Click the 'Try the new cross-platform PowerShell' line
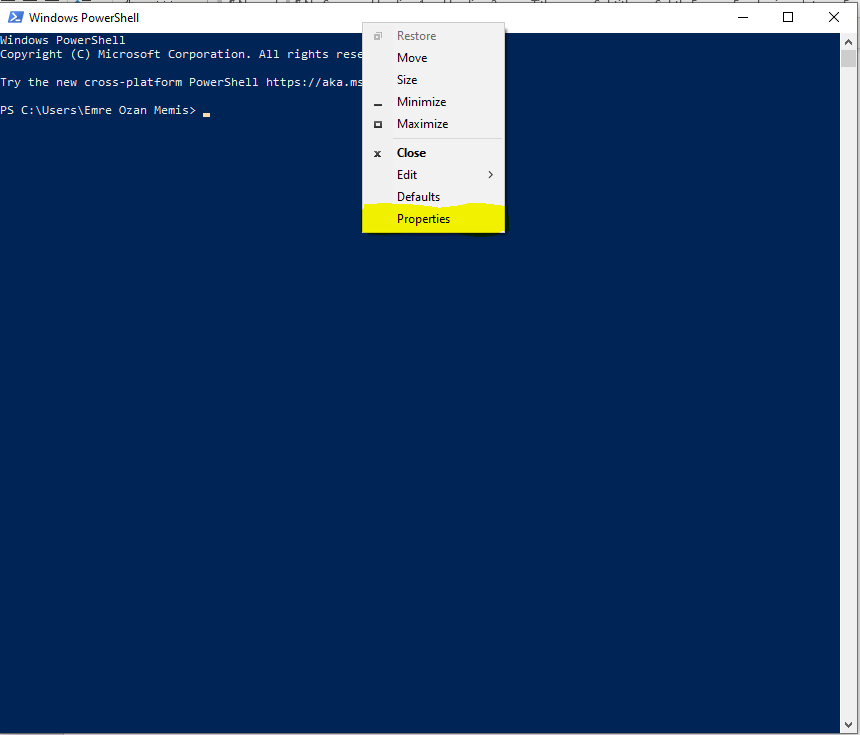Viewport: 860px width, 735px height. [x=181, y=82]
